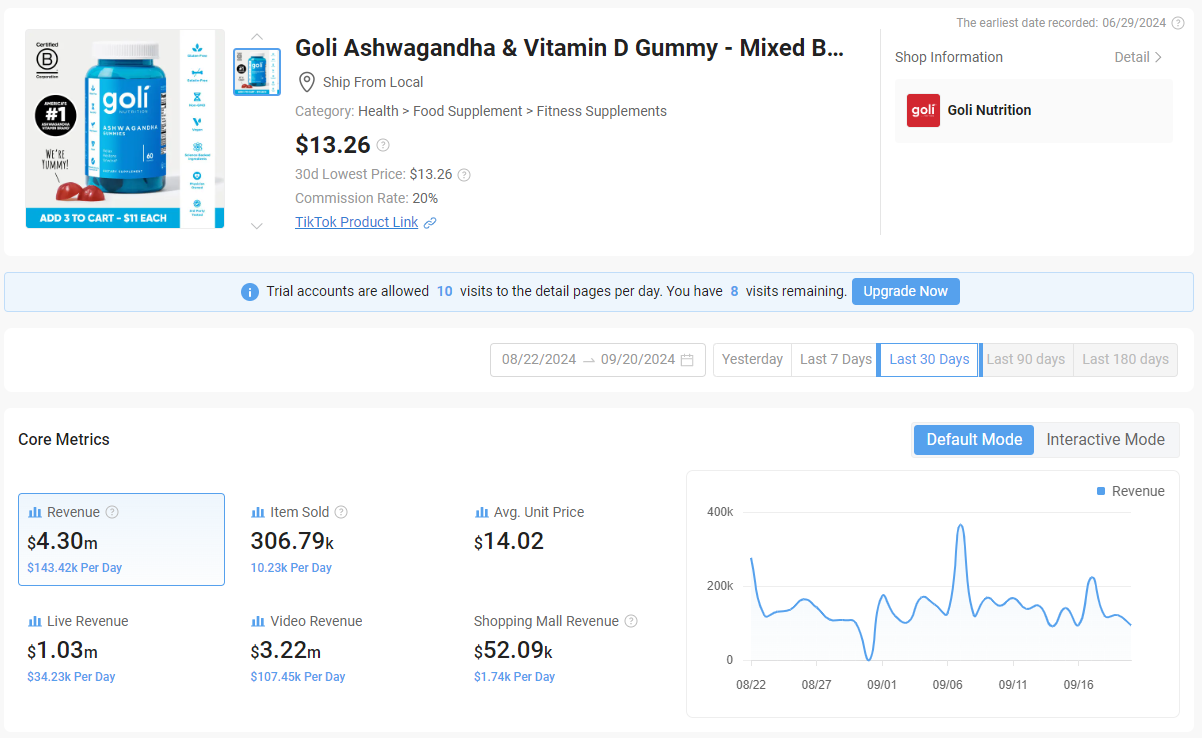Switch to Interactive Mode

tap(1106, 440)
